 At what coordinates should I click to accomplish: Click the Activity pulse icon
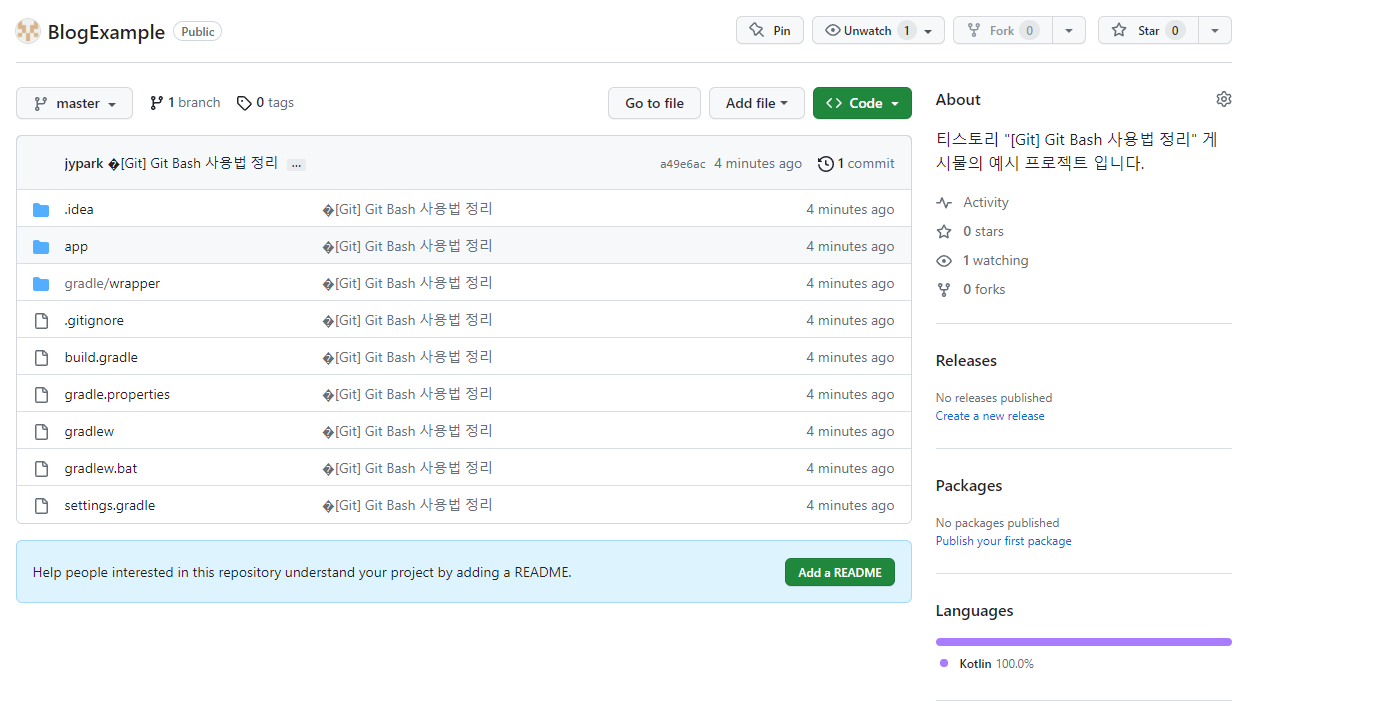tap(944, 203)
